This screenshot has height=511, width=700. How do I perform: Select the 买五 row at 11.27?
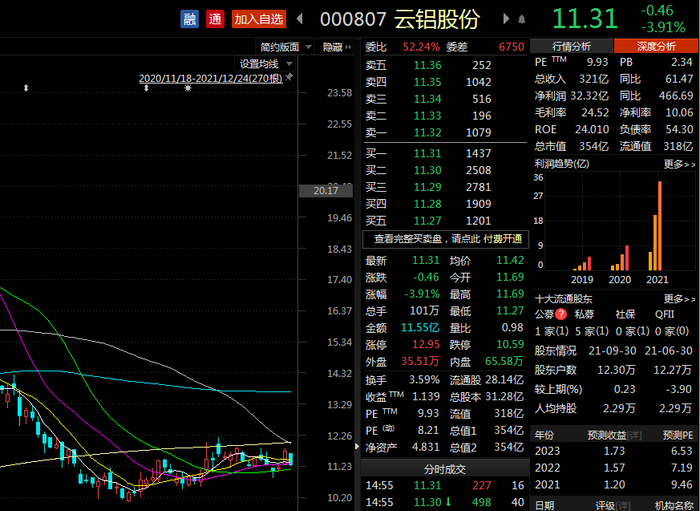point(445,221)
